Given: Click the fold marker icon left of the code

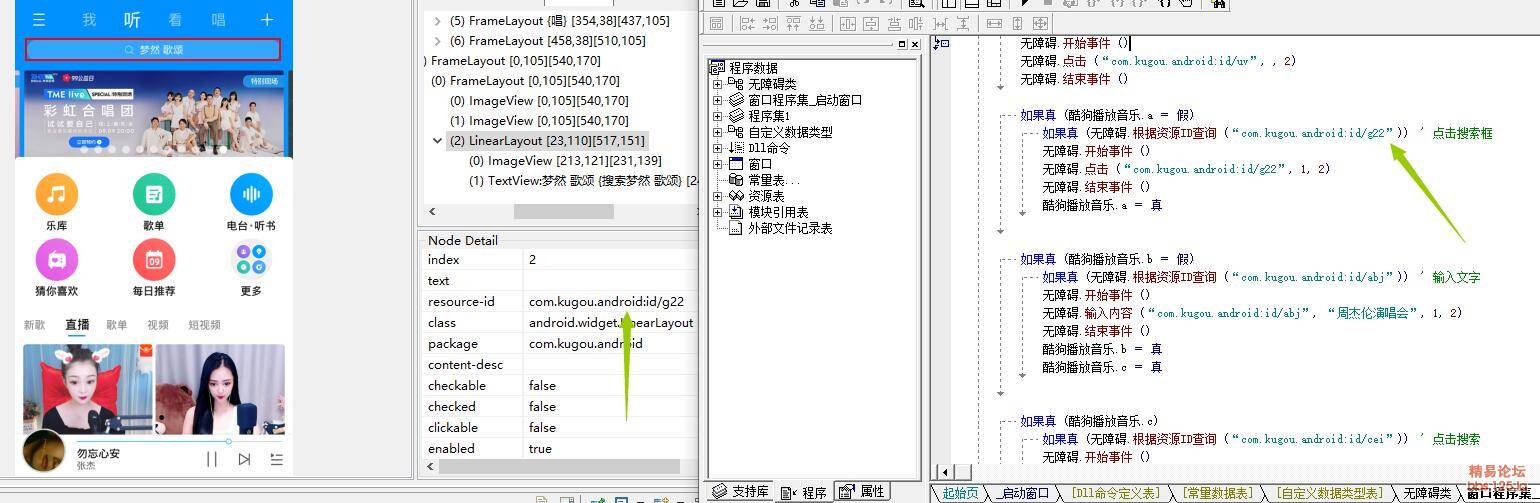Looking at the screenshot, I should click(941, 43).
